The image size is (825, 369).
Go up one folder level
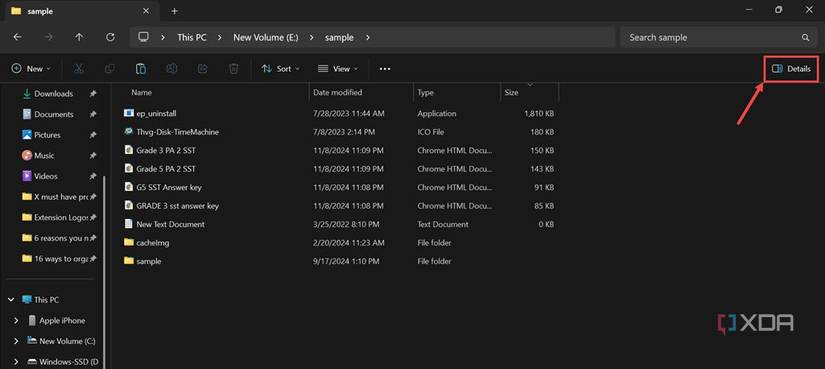[x=79, y=37]
